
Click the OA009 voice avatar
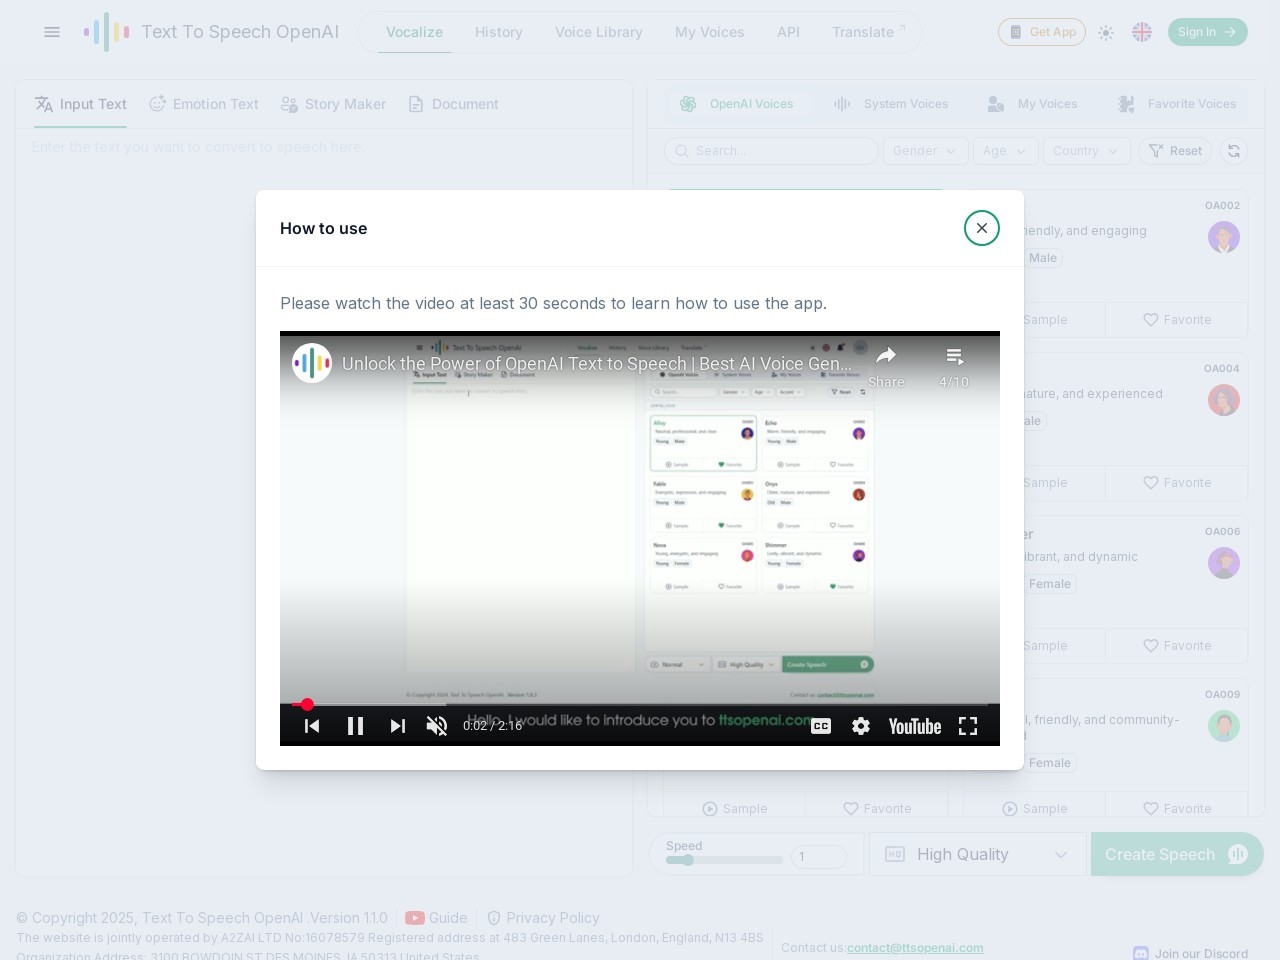(x=1224, y=726)
